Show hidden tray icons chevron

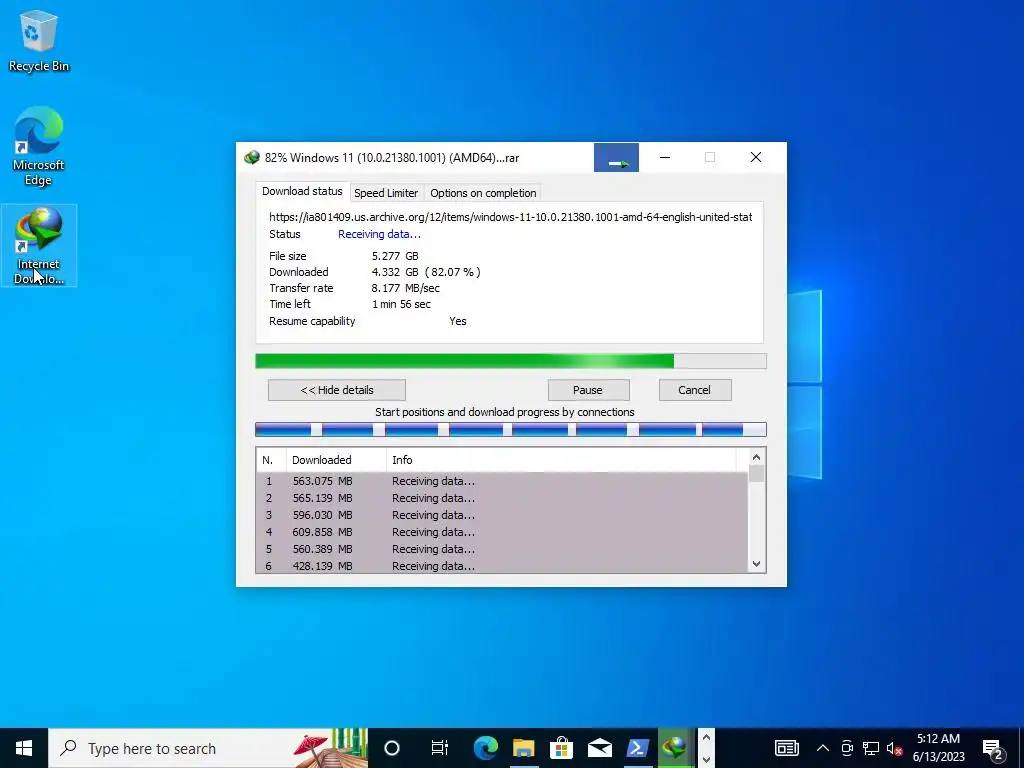[823, 748]
